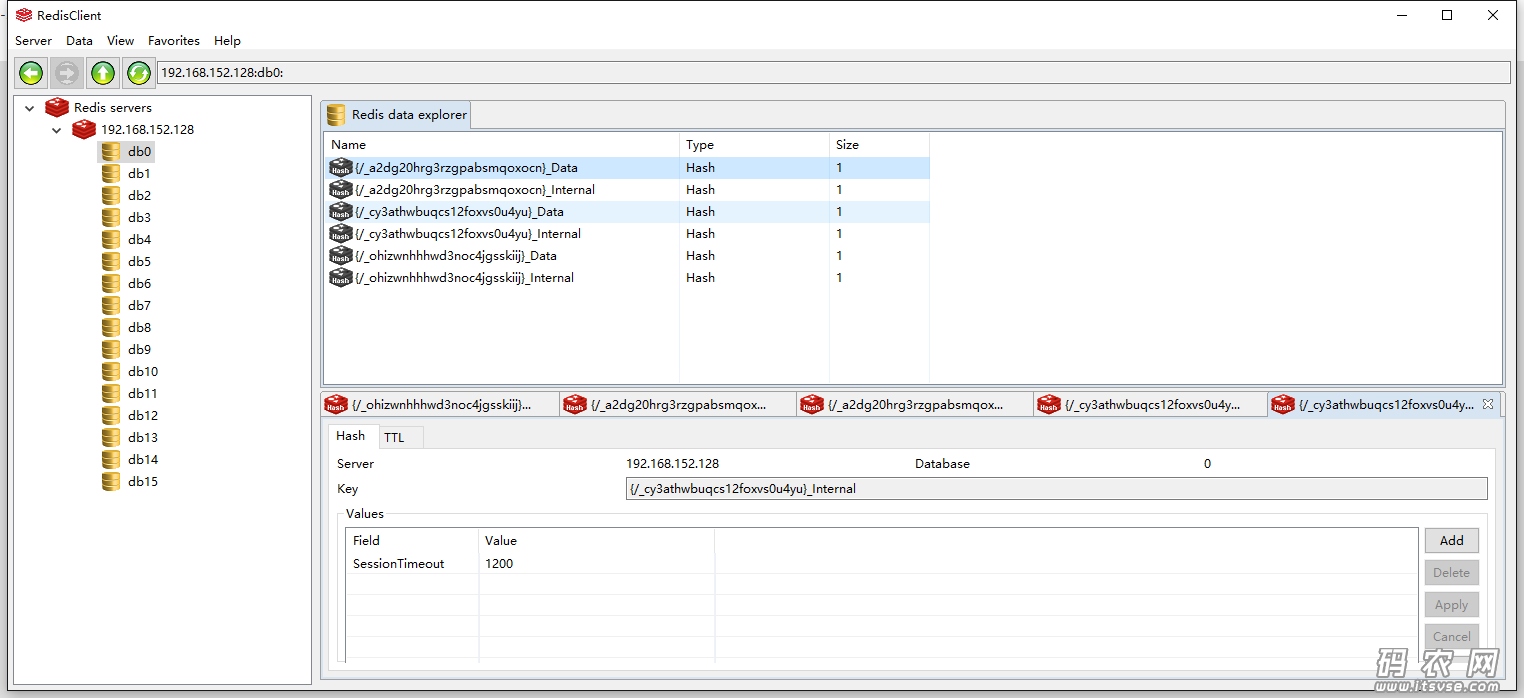
Task: Open the {/_ohizwnhhhwd3noc4jgsskiij} key tab
Action: pos(440,405)
